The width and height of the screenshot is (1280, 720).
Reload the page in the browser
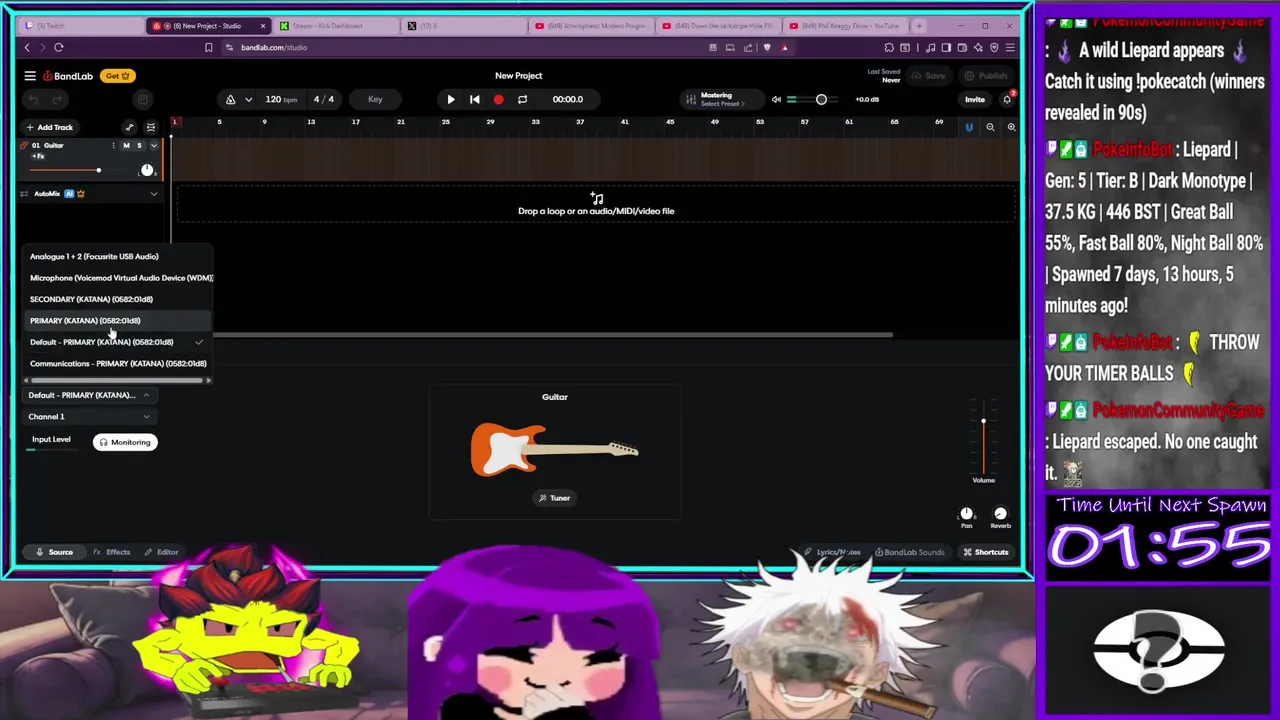(59, 47)
